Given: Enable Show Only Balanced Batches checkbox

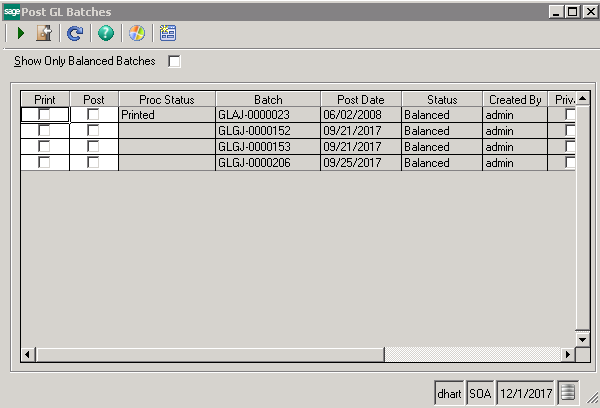Looking at the screenshot, I should pos(175,62).
